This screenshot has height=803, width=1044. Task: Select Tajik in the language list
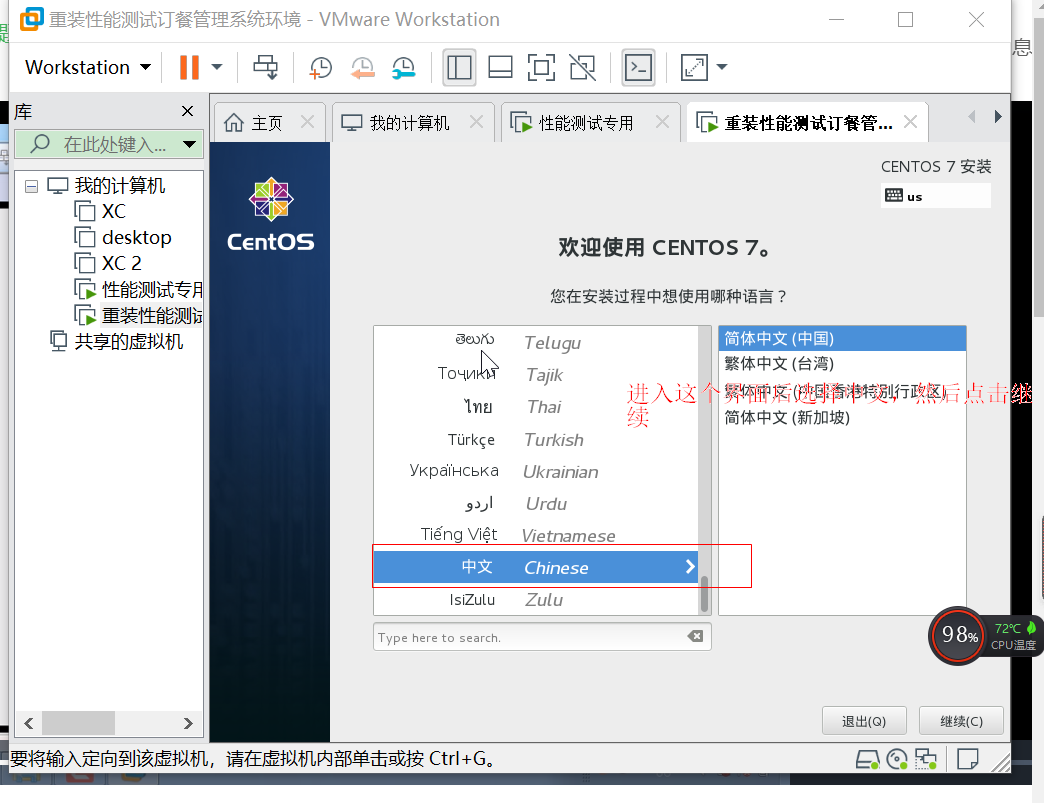coord(536,374)
